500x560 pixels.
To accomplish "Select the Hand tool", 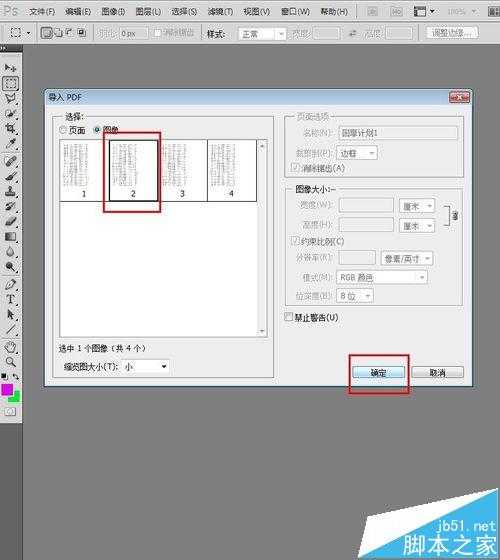I will pos(10,346).
